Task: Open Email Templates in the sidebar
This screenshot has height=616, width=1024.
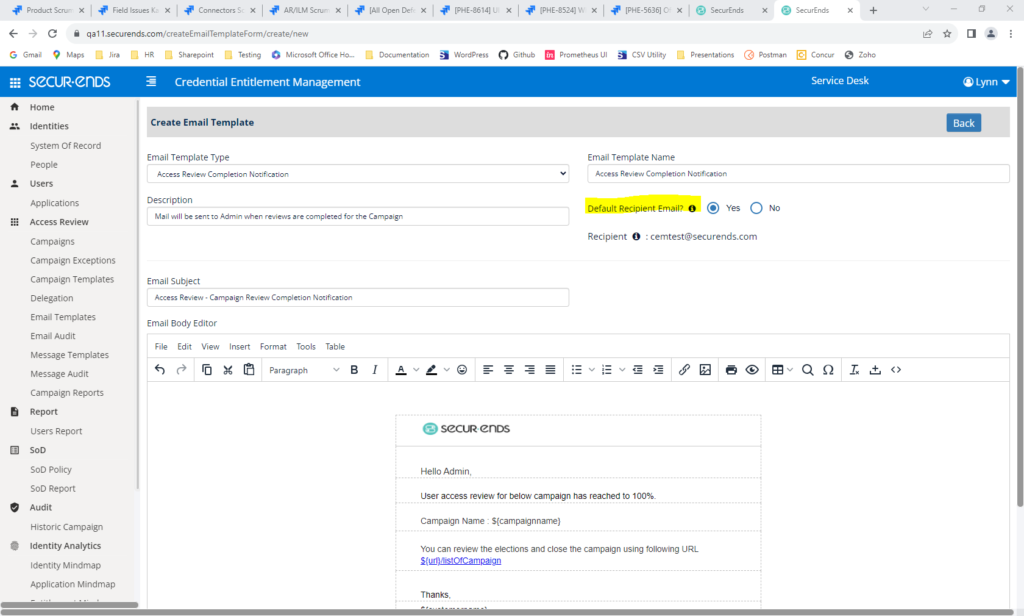Action: [x=63, y=317]
